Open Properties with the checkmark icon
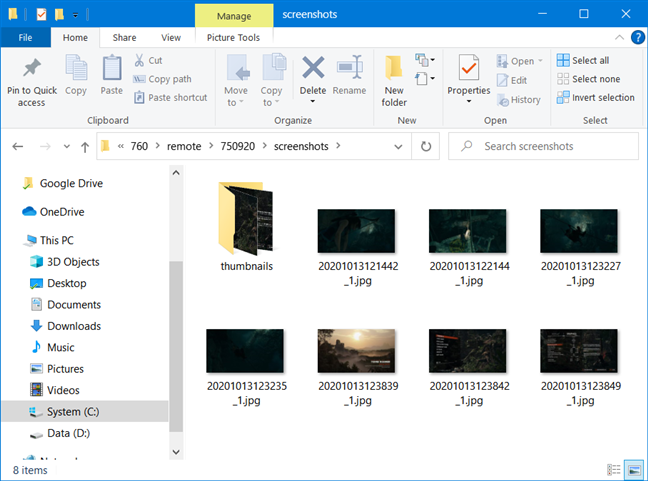 pyautogui.click(x=469, y=67)
